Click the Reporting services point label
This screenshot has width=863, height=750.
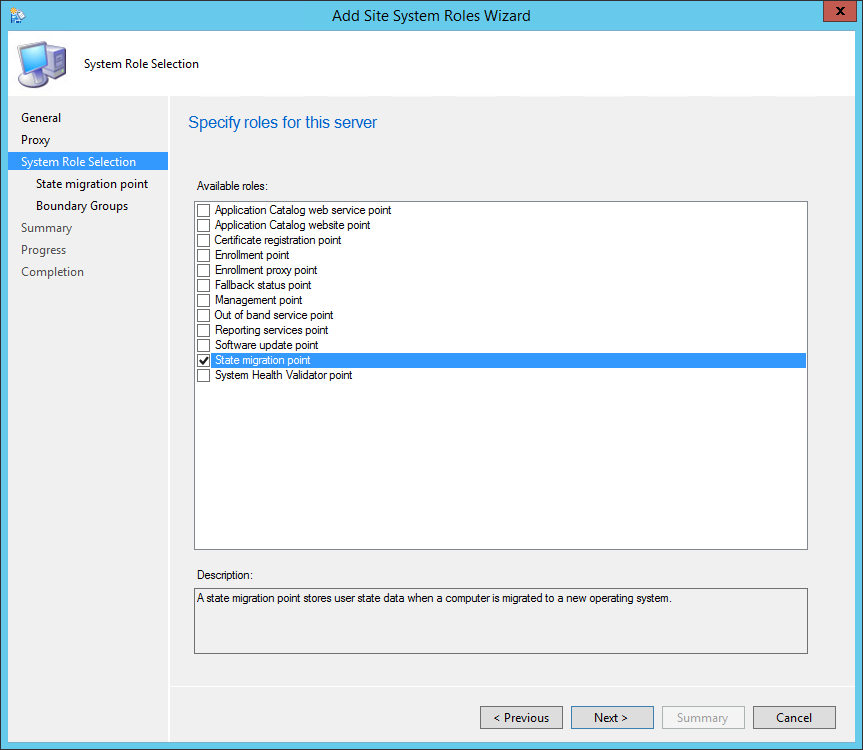[271, 330]
